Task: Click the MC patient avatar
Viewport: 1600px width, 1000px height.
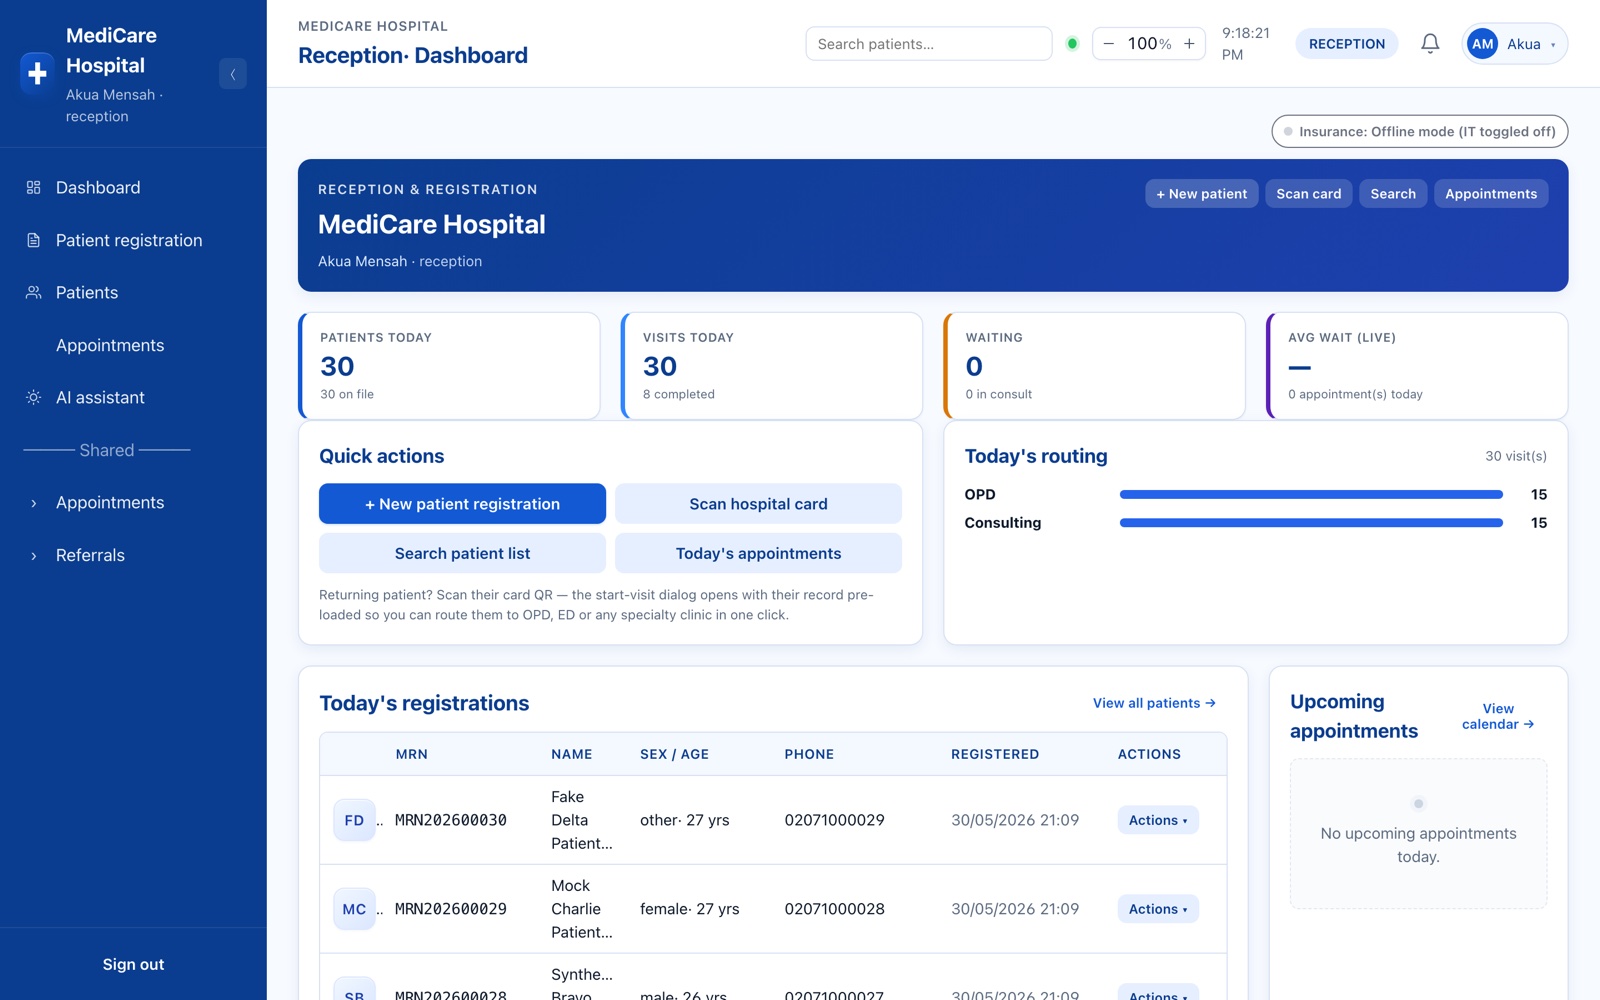Action: click(354, 909)
